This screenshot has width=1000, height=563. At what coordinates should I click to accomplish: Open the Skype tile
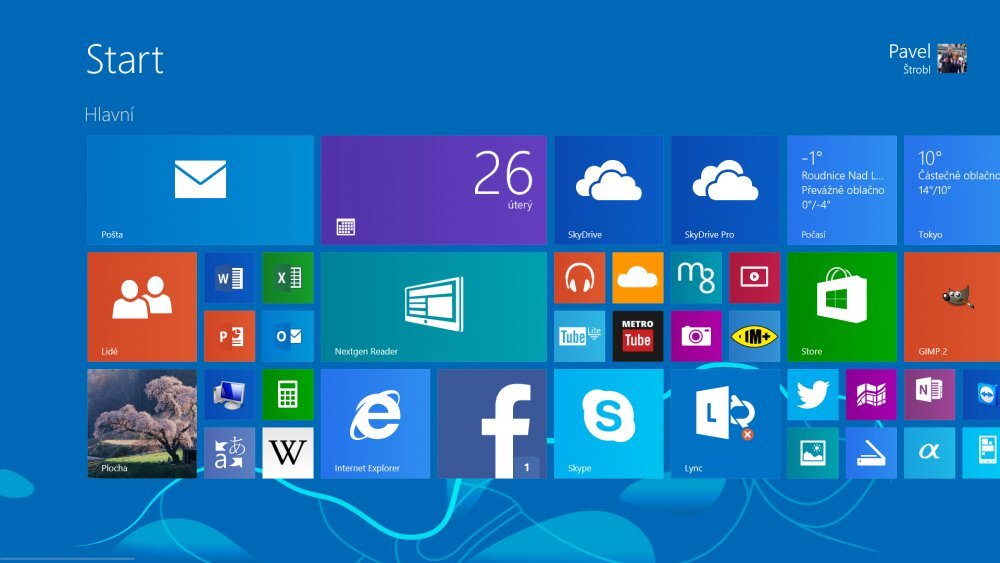tap(608, 423)
